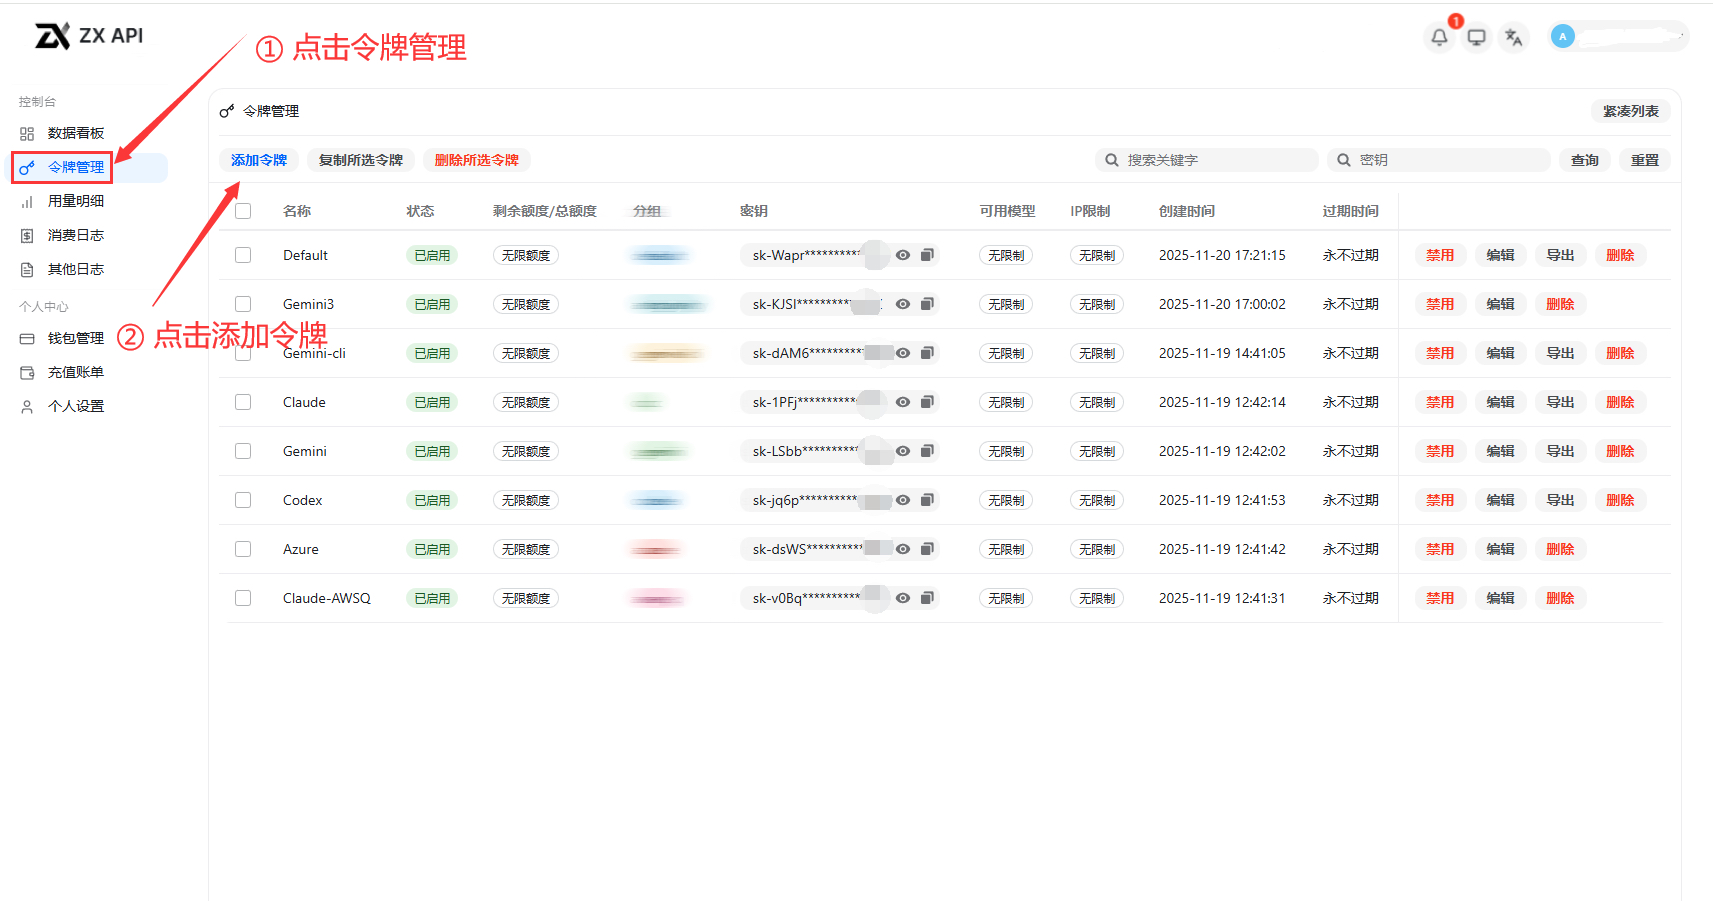1713x901 pixels.
Task: Open 令牌管理 in the sidebar
Action: 75,167
